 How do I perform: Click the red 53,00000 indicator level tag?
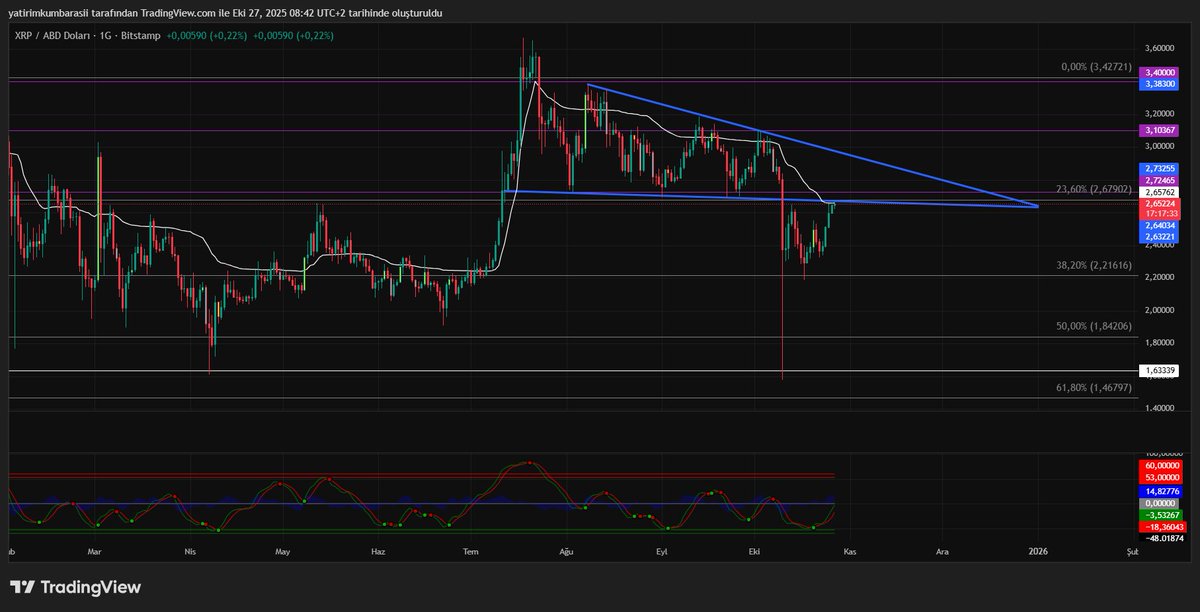click(1161, 477)
